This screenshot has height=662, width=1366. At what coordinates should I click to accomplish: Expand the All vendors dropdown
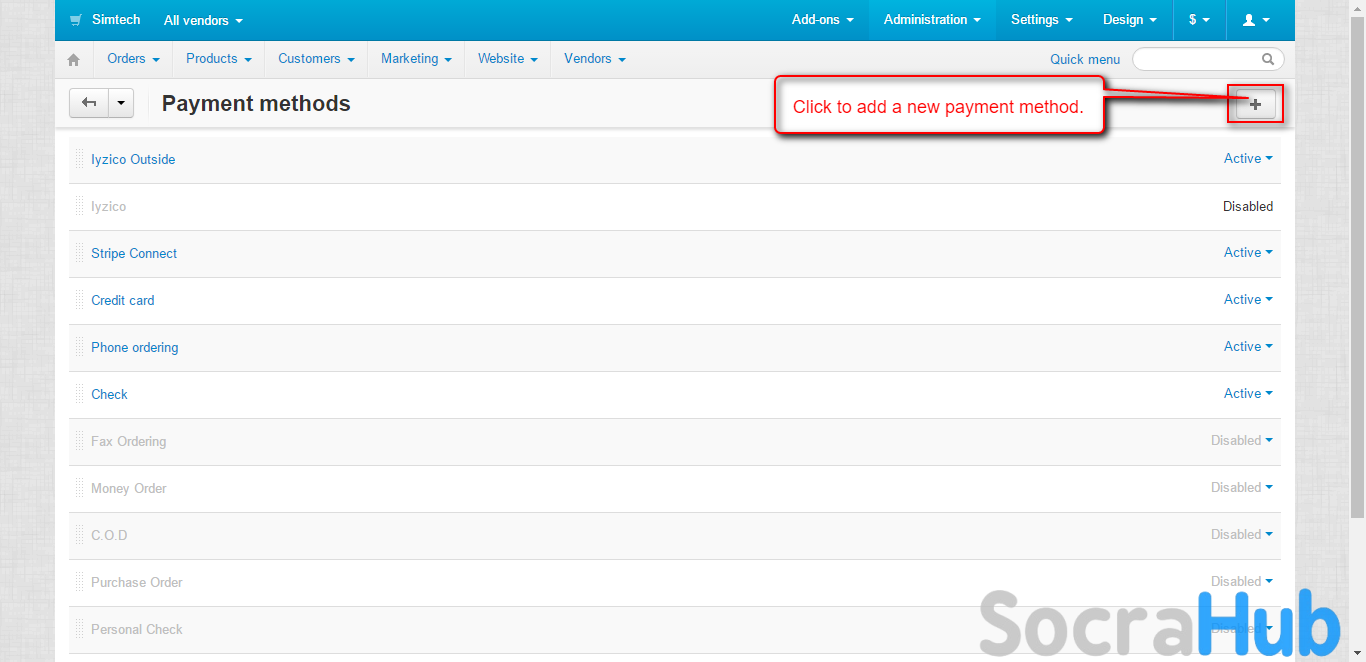coord(203,20)
